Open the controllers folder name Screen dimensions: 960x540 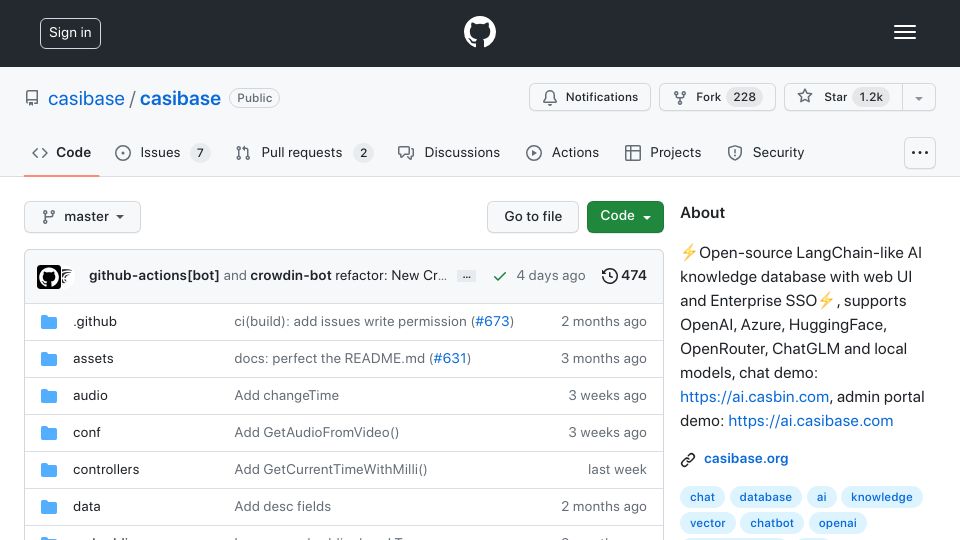coord(106,470)
